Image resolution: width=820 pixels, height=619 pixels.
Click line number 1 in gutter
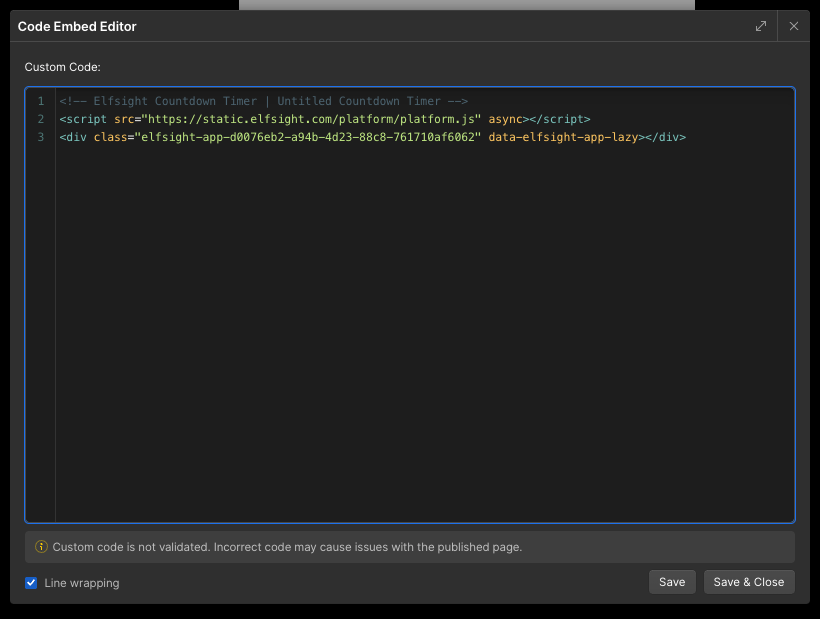(x=41, y=101)
